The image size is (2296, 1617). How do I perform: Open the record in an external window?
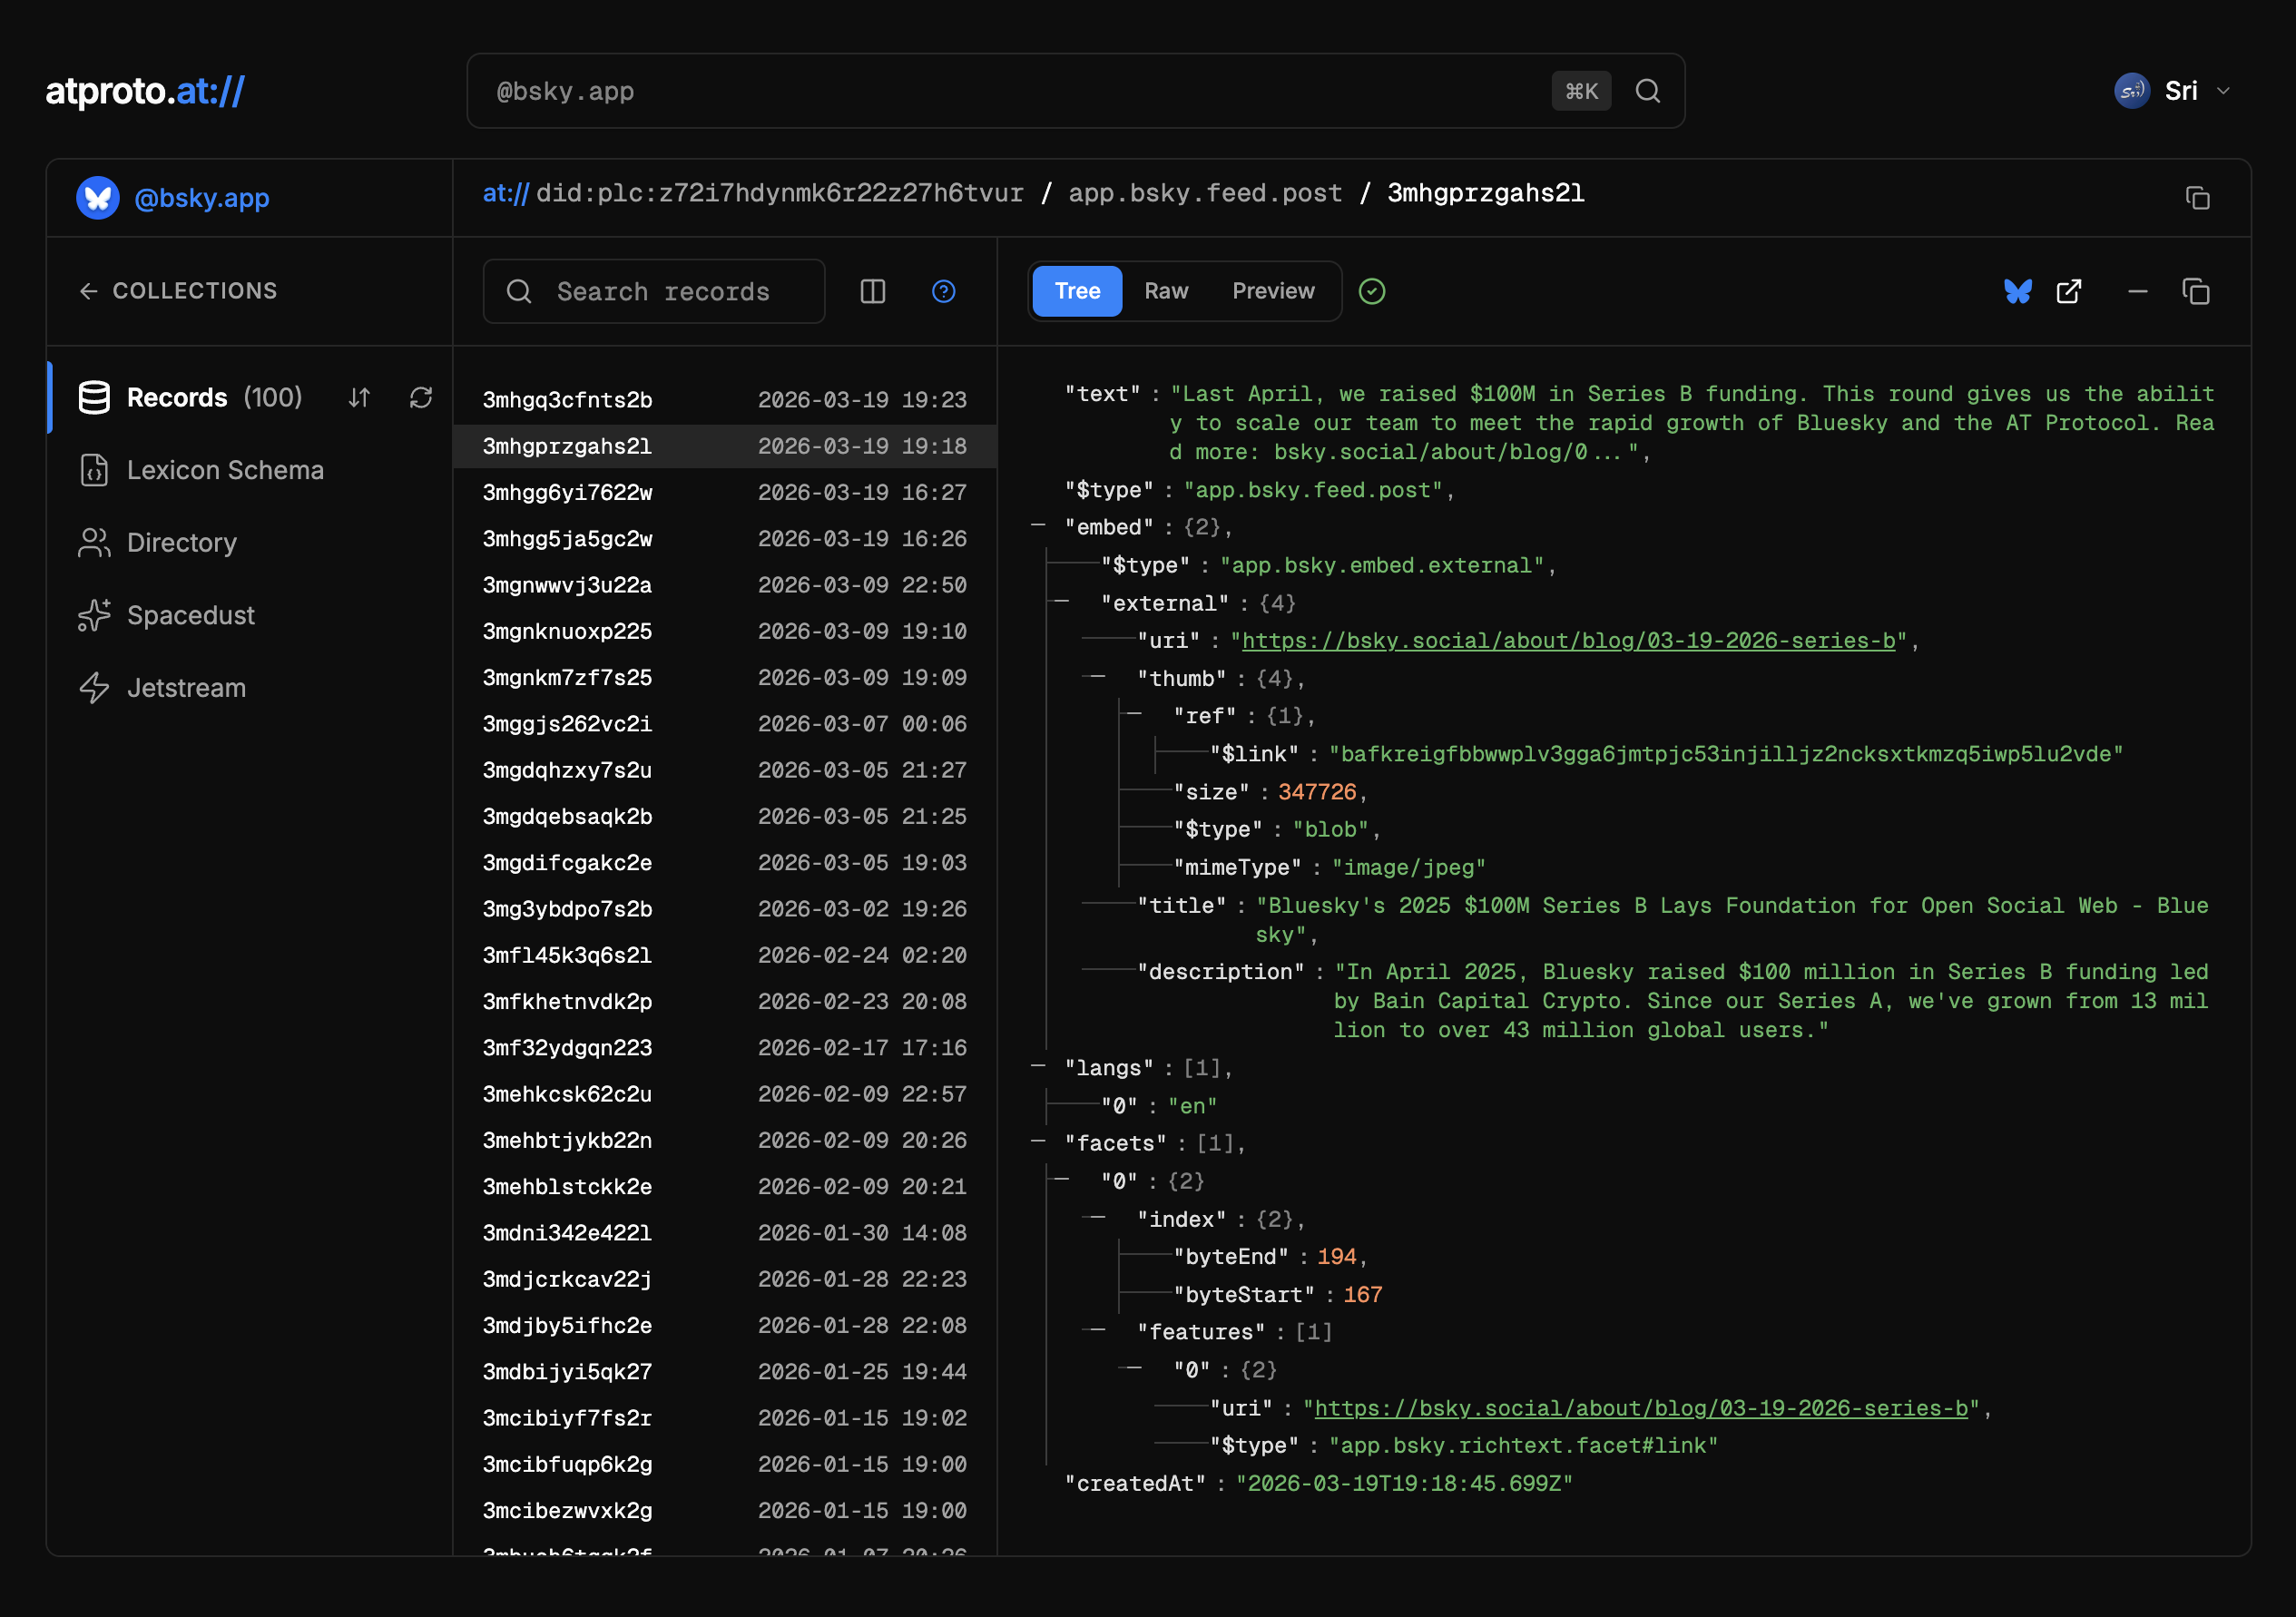point(2069,291)
